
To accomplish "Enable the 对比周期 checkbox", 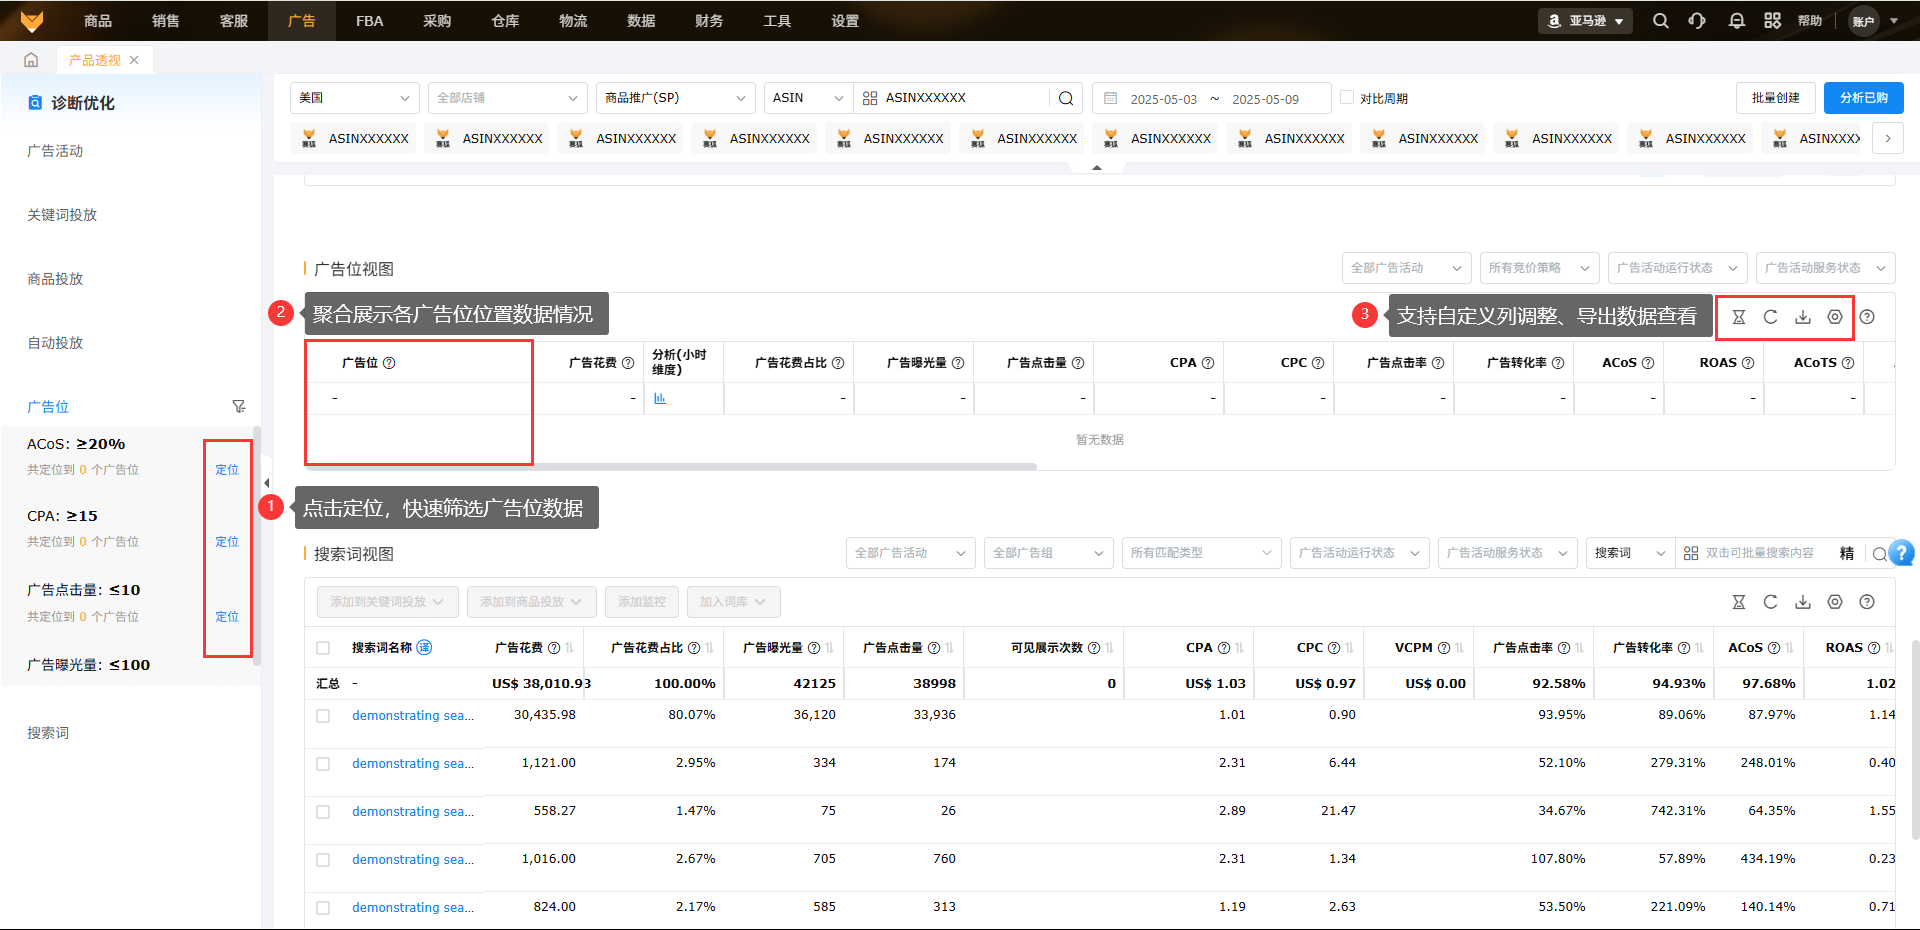I will pyautogui.click(x=1347, y=98).
